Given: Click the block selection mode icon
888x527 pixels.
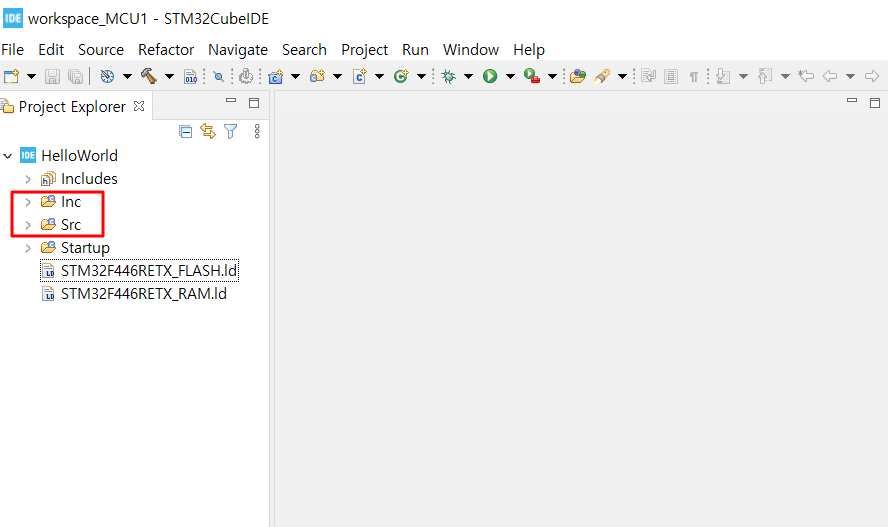Looking at the screenshot, I should click(x=671, y=76).
